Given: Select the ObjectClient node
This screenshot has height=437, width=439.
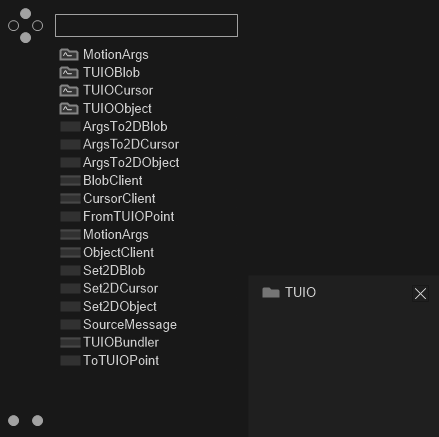Looking at the screenshot, I should click(118, 253).
